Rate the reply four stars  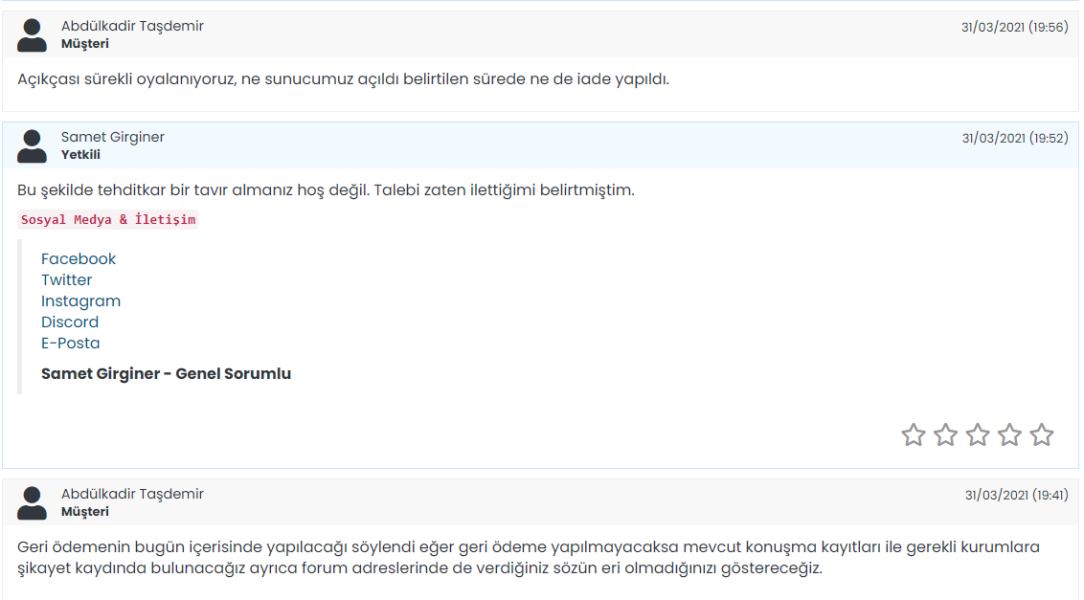[1009, 435]
